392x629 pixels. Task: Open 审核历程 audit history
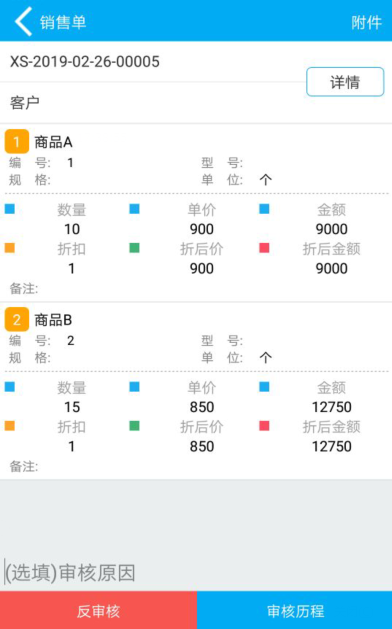[x=295, y=610]
